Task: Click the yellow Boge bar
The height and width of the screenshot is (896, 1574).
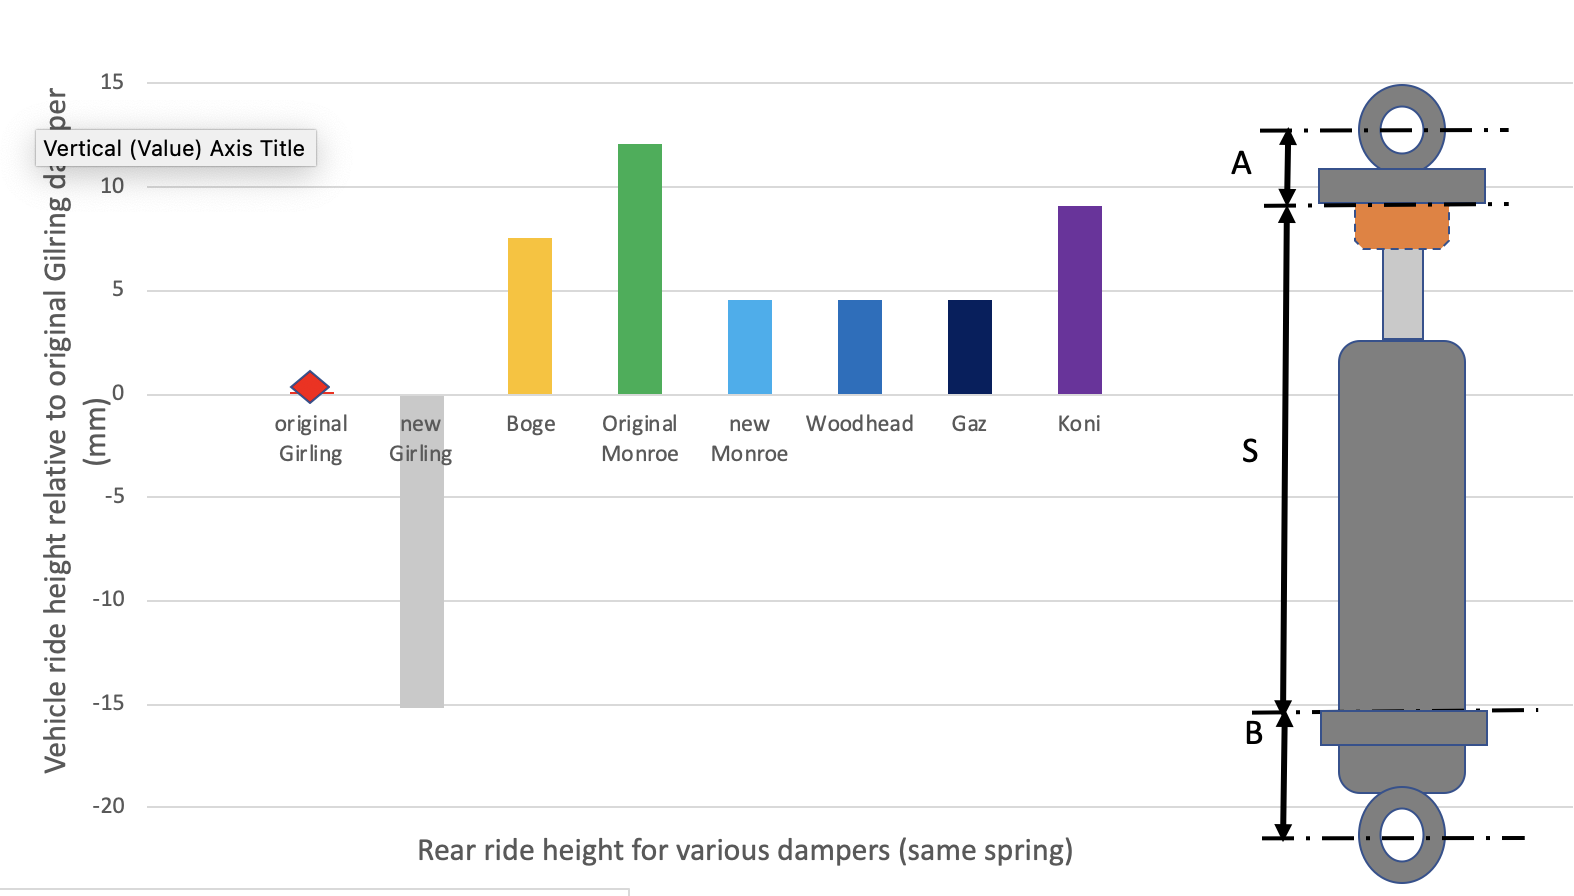Action: [530, 316]
